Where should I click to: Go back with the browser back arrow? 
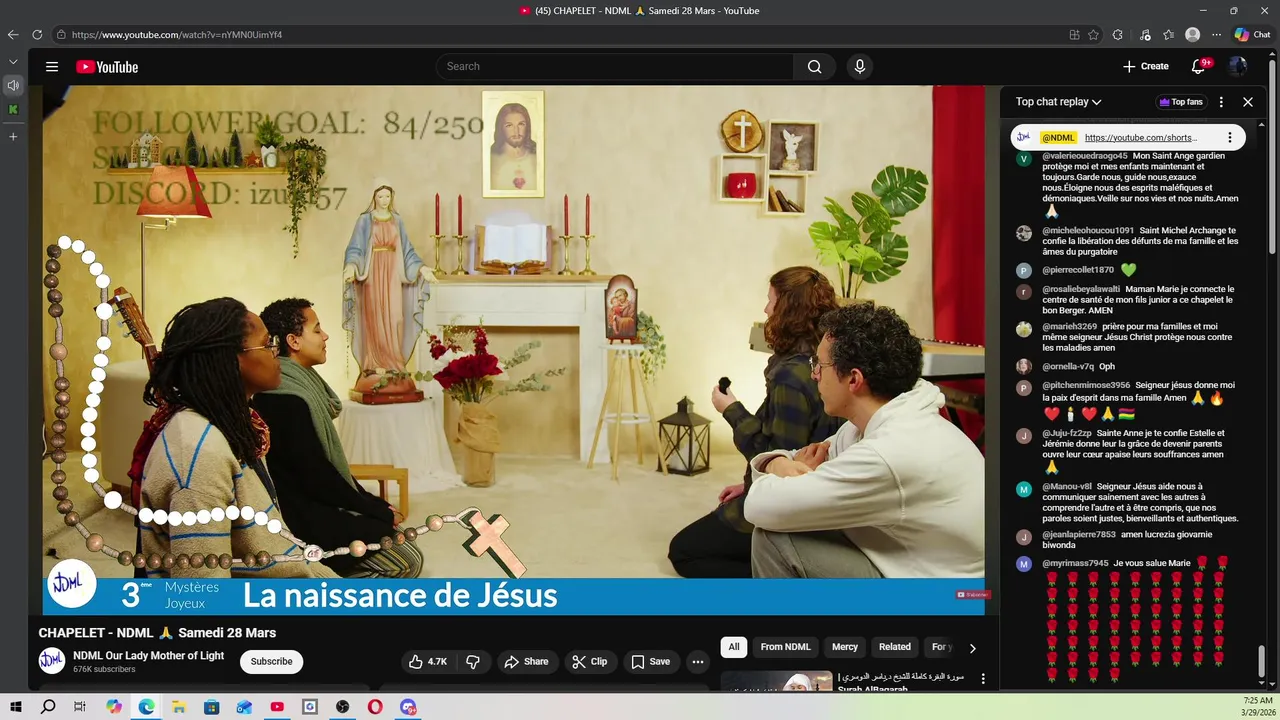pos(13,34)
